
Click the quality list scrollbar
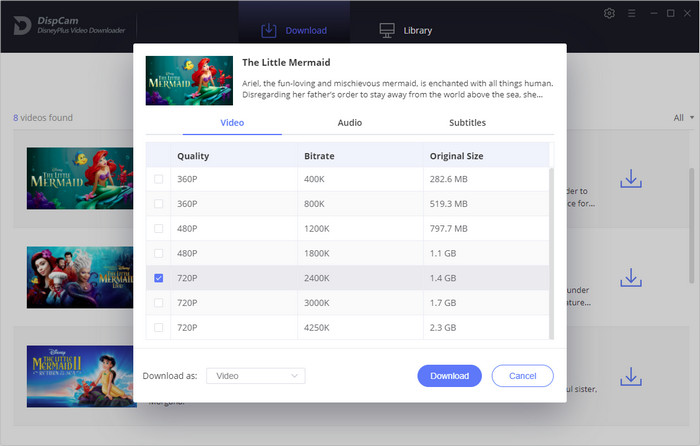pyautogui.click(x=552, y=254)
